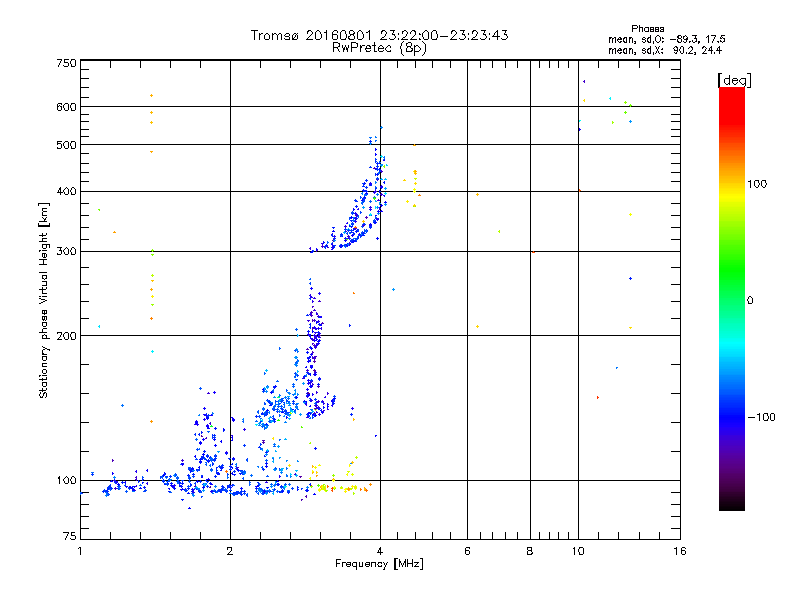
Task: Click the plot title 'Tromsø 20160801 23:22:00-23:23:43'
Action: [379, 35]
